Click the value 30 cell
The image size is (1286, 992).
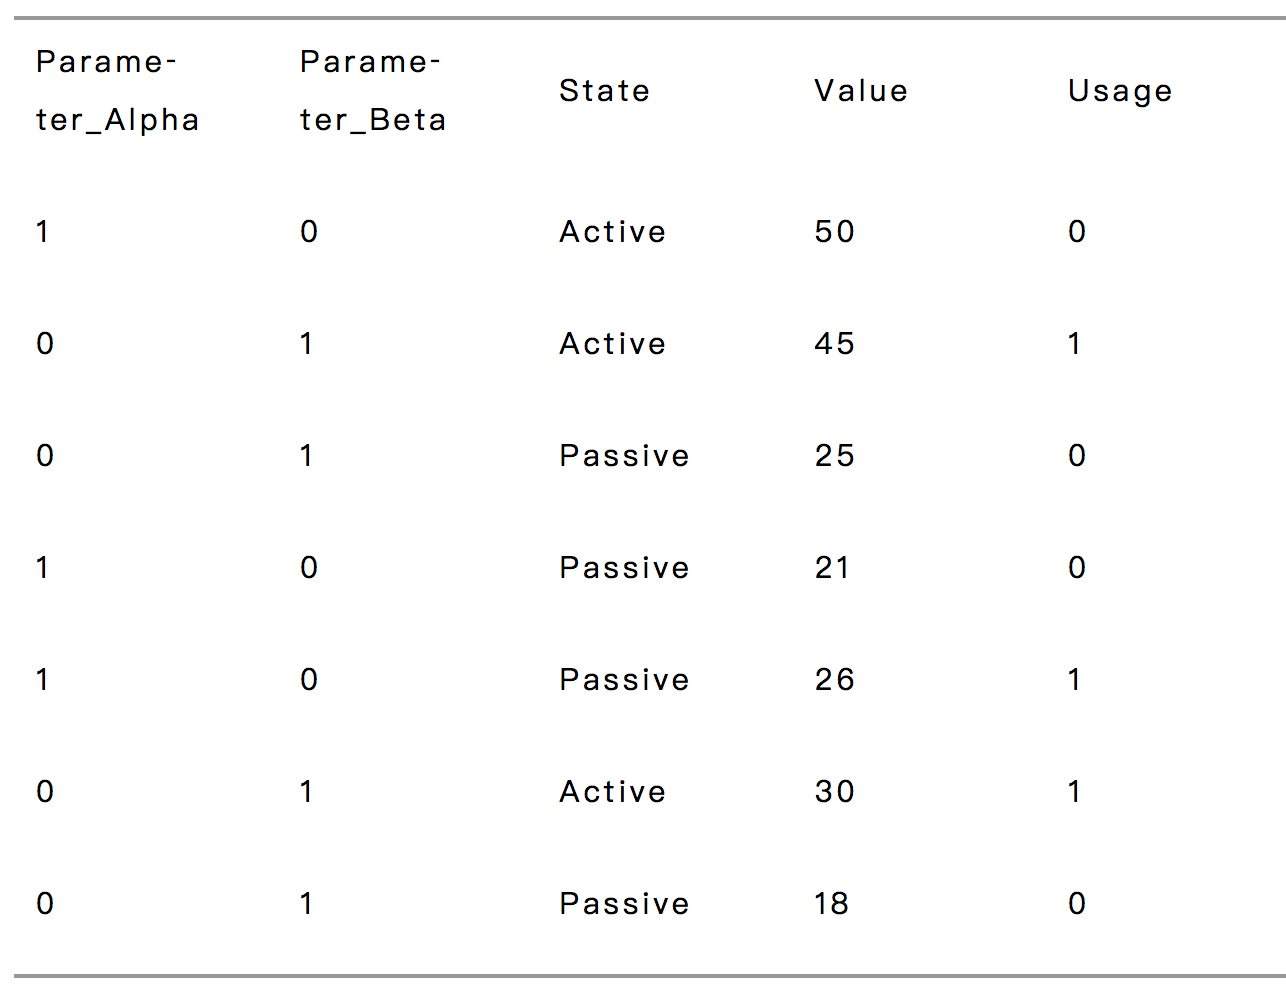point(834,792)
